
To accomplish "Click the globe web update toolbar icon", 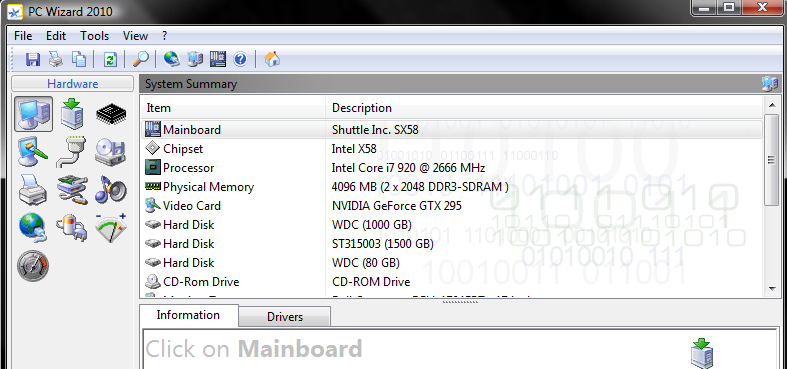I will tap(172, 59).
